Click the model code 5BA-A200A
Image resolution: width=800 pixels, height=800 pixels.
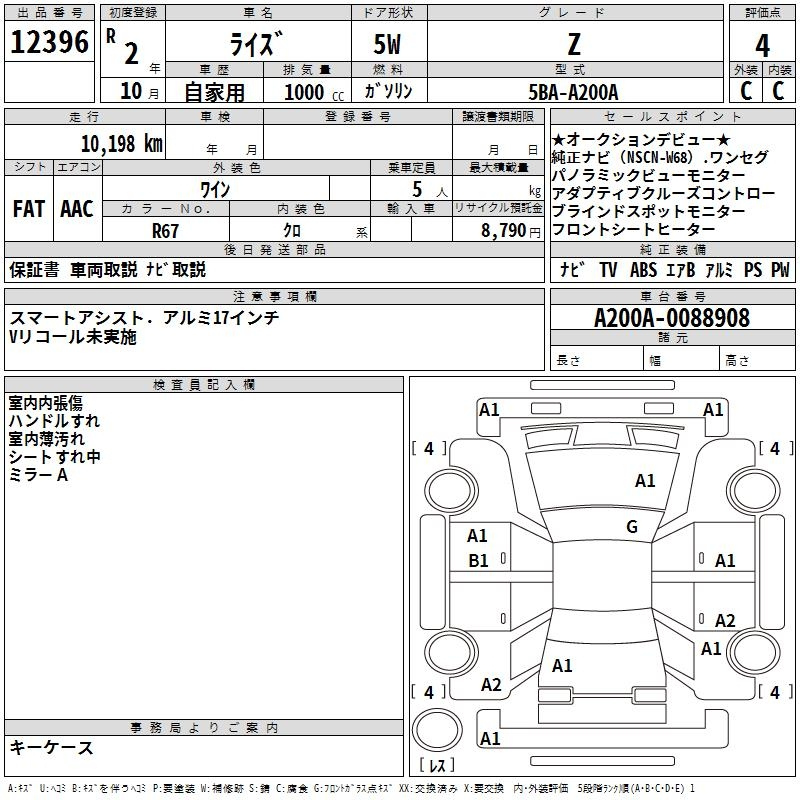click(573, 92)
